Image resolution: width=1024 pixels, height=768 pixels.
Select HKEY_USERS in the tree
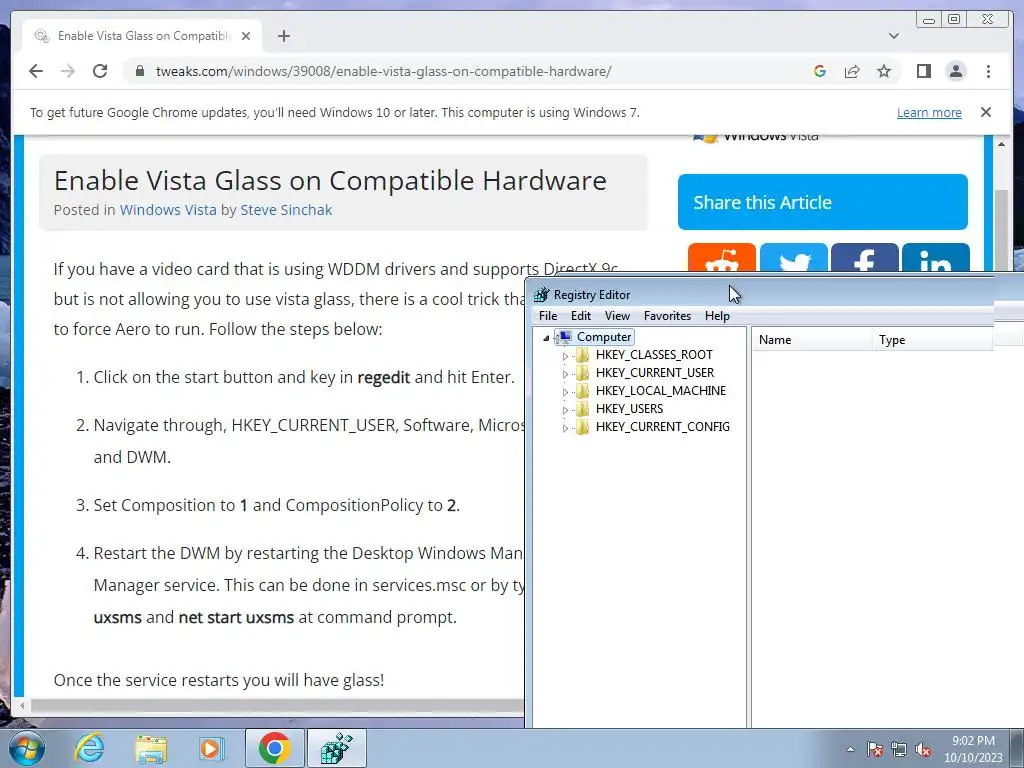pos(629,409)
